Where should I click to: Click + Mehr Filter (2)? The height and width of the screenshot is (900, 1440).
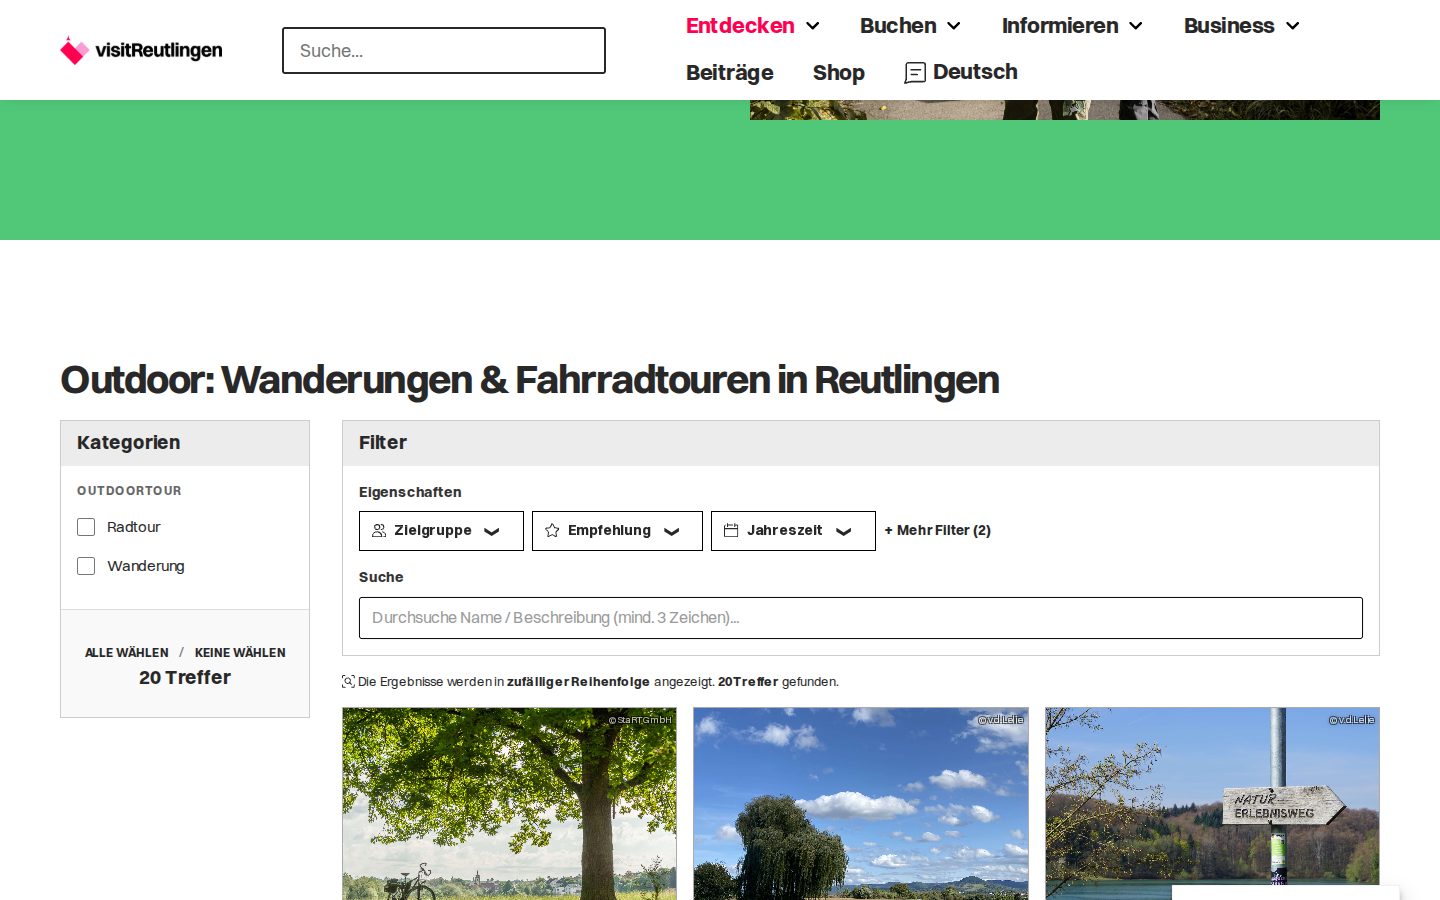click(x=937, y=531)
